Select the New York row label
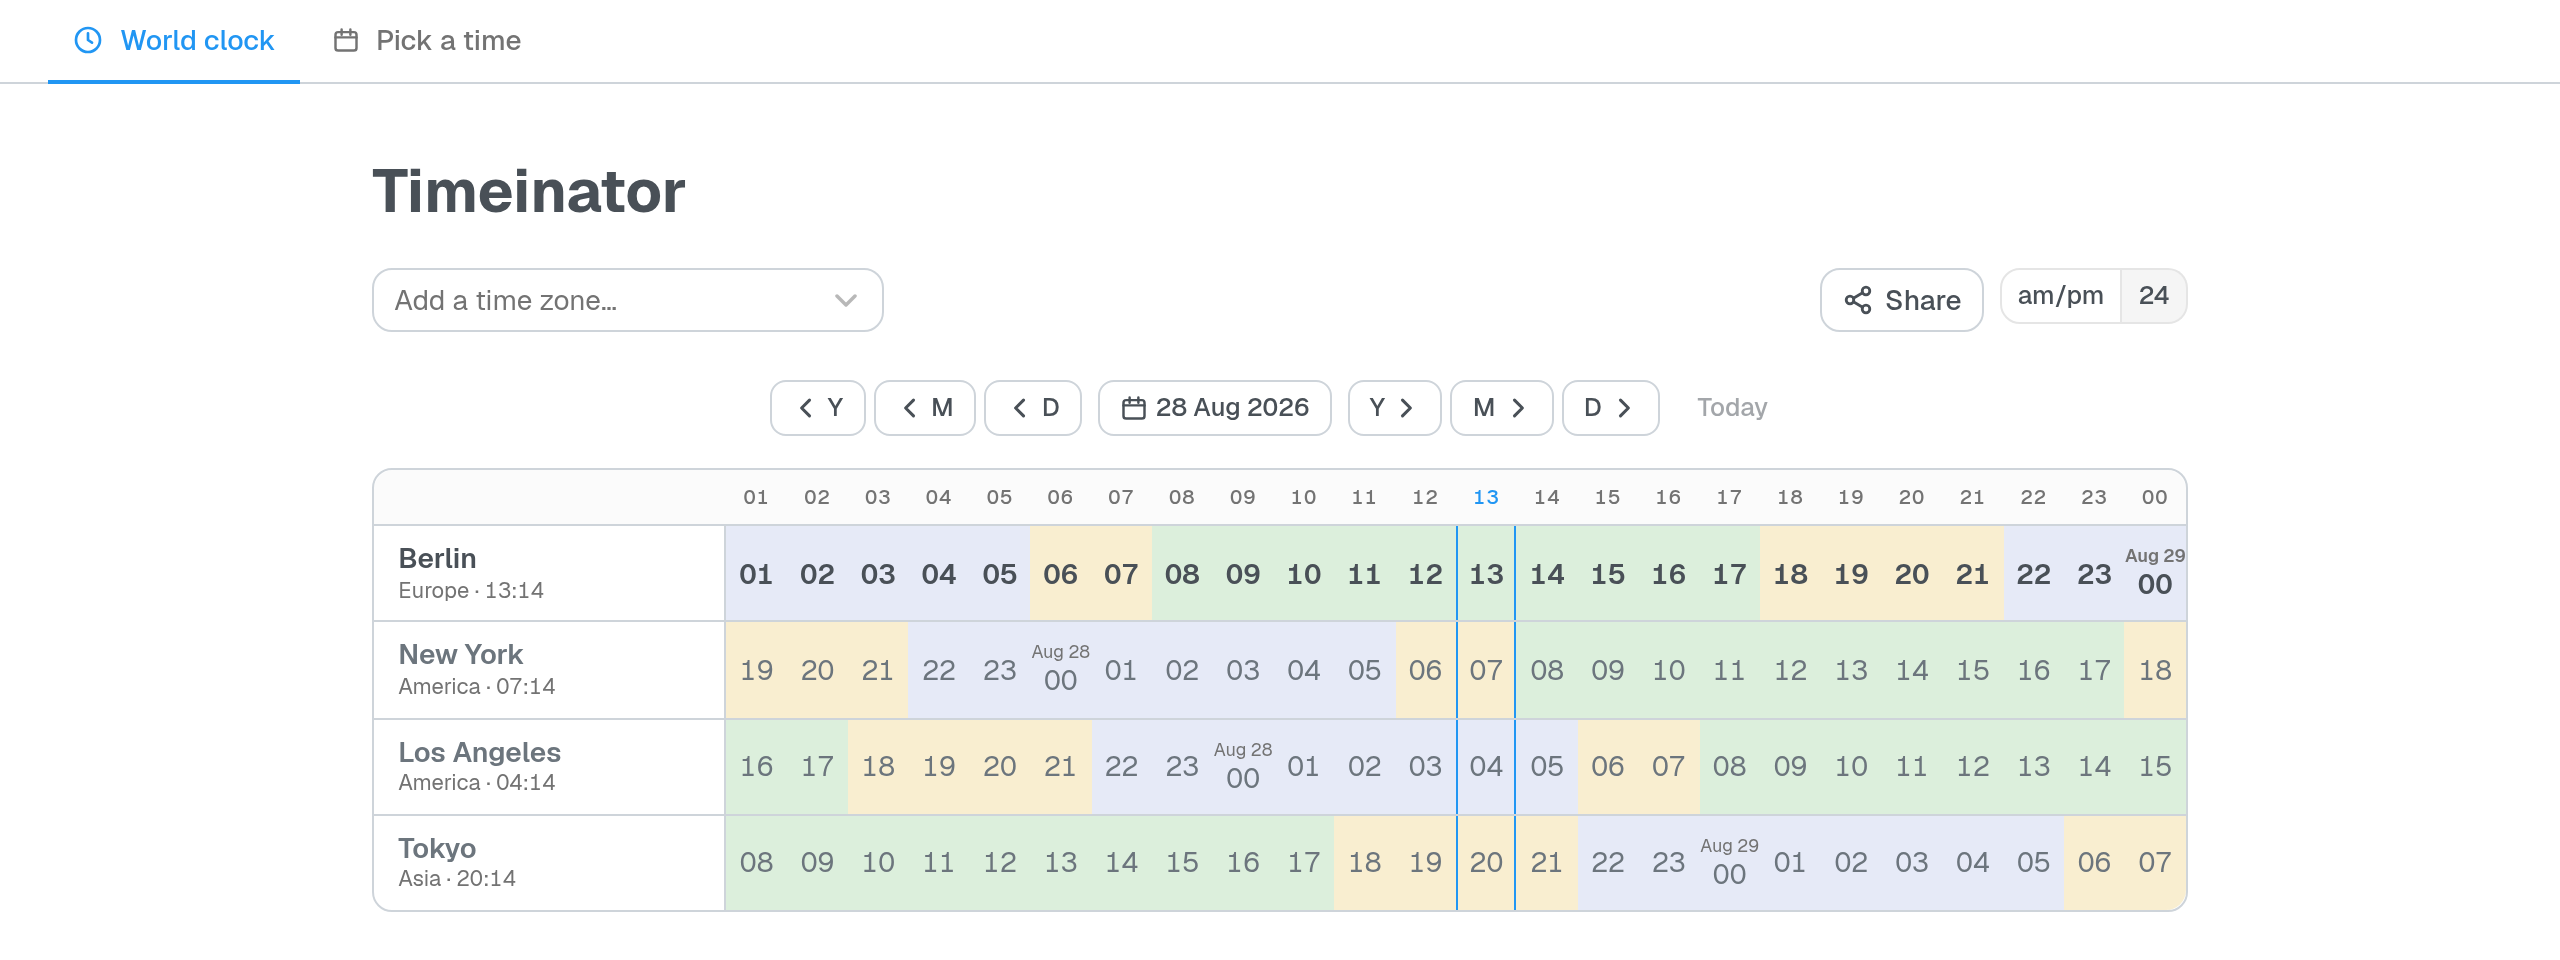The width and height of the screenshot is (2560, 960). tap(549, 670)
